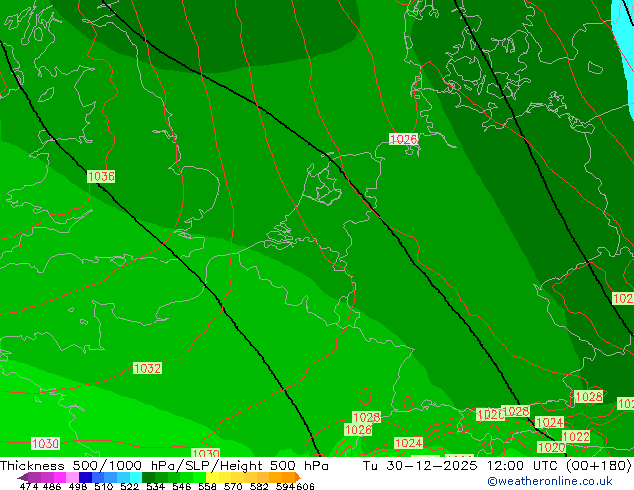The height and width of the screenshot is (490, 634).
Task: Click the 1032 isobar label over France
Action: (147, 368)
